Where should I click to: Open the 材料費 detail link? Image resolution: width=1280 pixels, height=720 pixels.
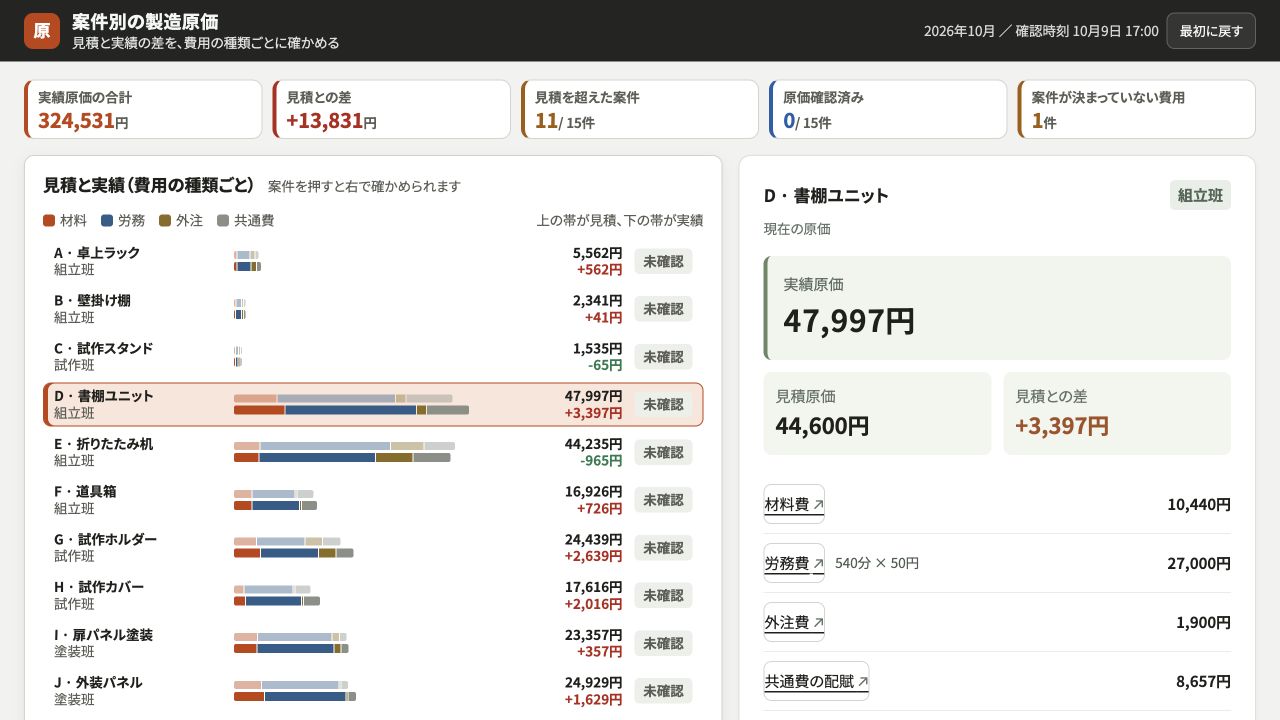(794, 504)
